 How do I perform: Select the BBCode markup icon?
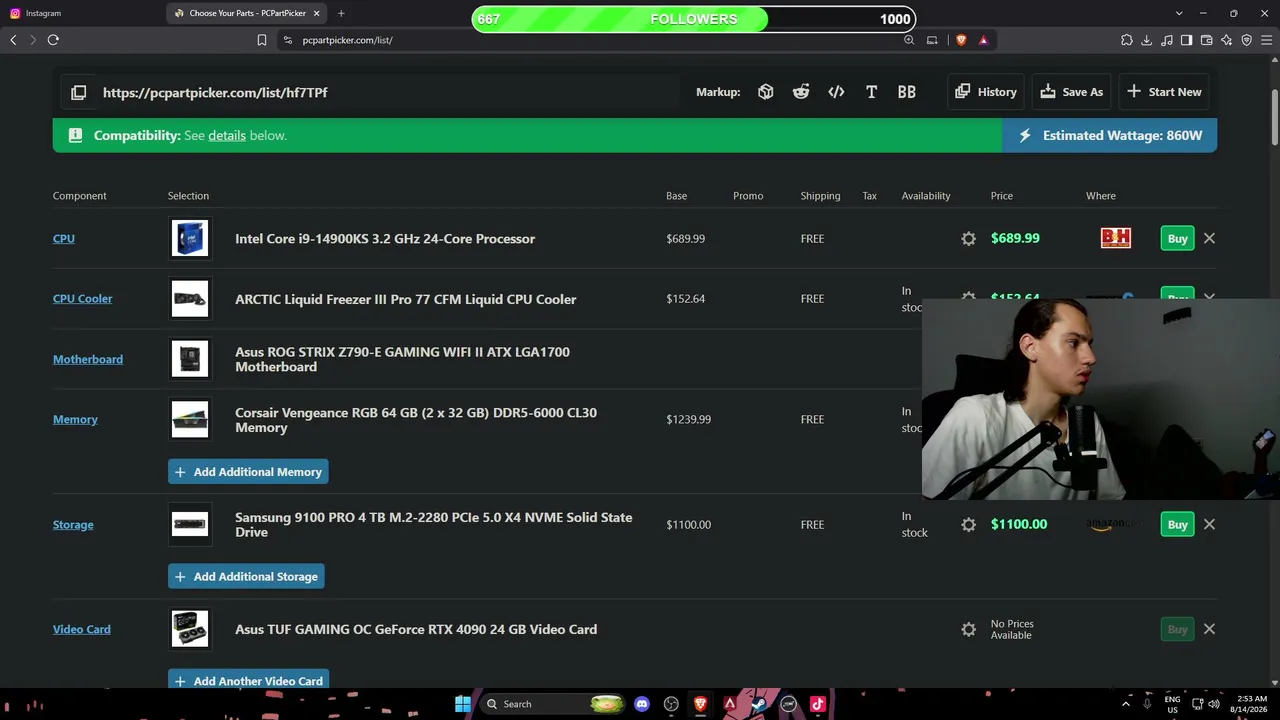pos(906,92)
